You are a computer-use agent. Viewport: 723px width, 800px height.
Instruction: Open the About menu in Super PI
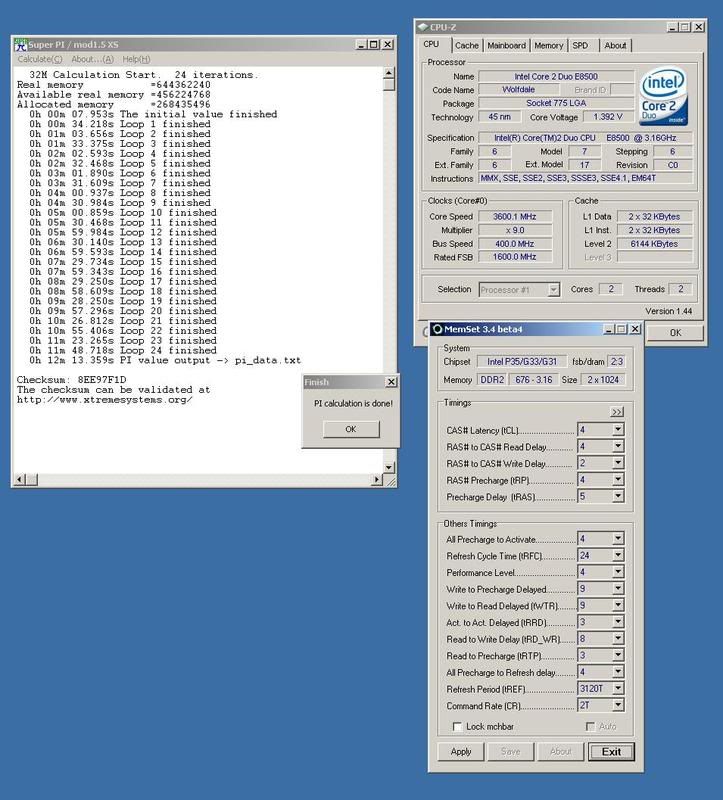pyautogui.click(x=92, y=59)
